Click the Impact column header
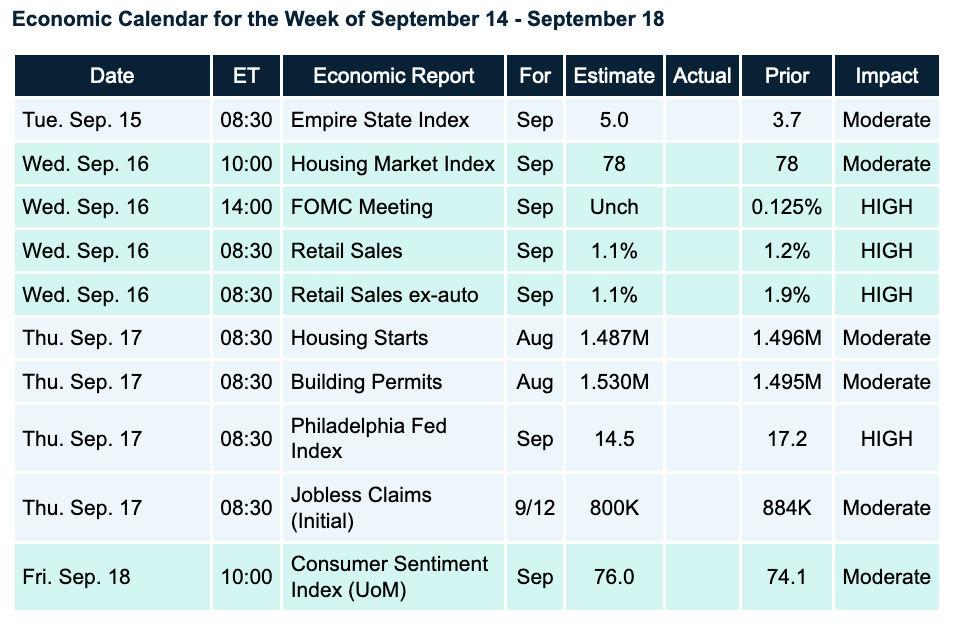This screenshot has height=634, width=962. (886, 76)
